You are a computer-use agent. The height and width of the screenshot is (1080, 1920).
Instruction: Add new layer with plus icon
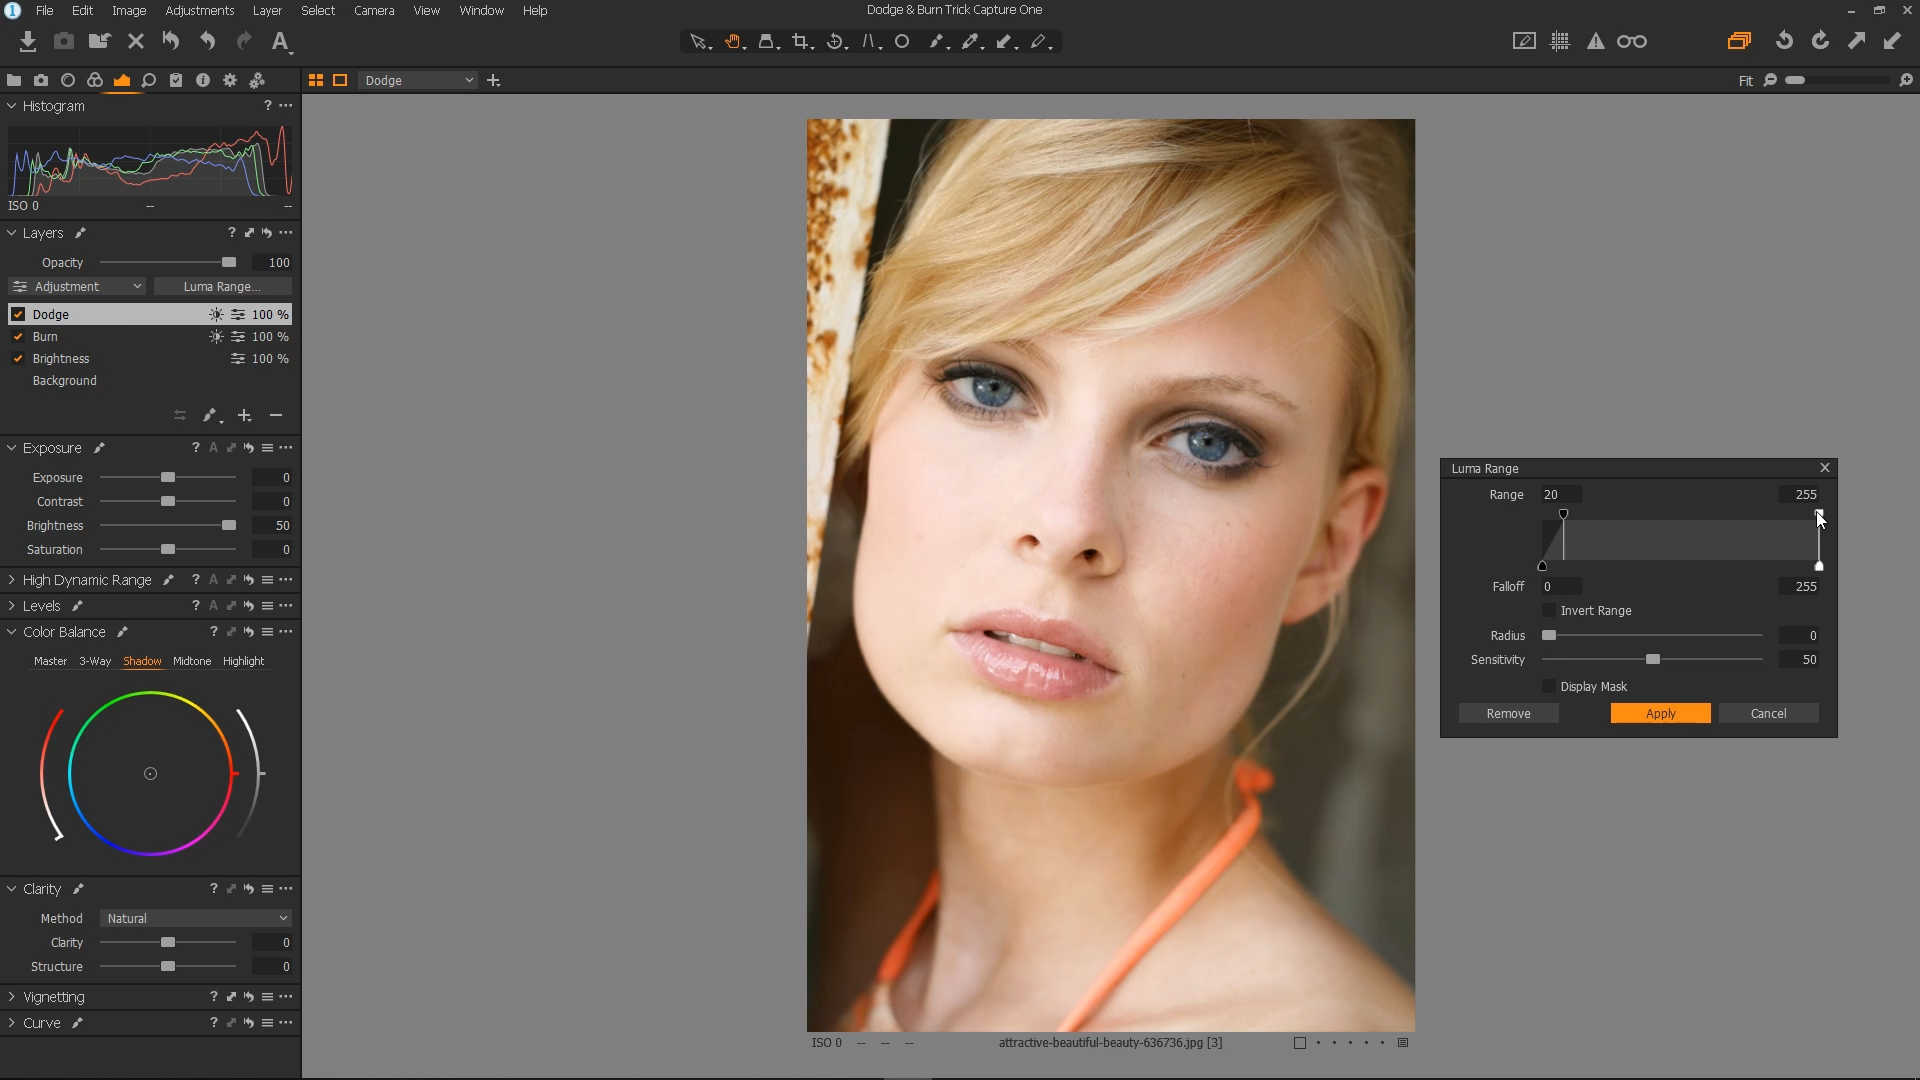click(x=244, y=415)
